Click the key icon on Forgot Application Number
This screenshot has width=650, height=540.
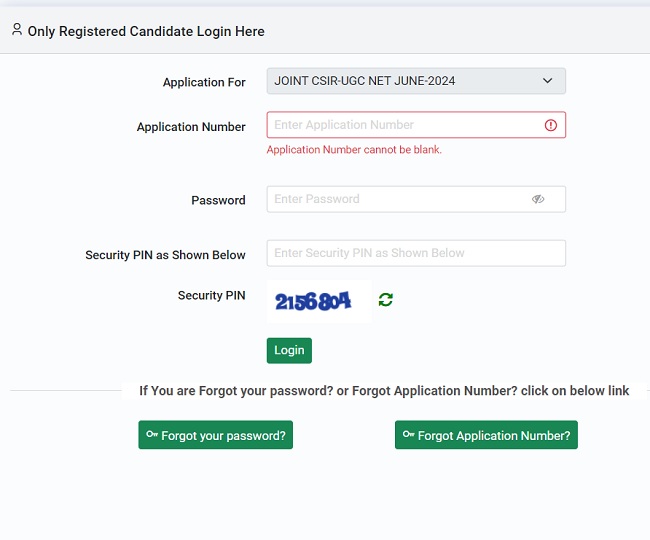[x=409, y=435]
